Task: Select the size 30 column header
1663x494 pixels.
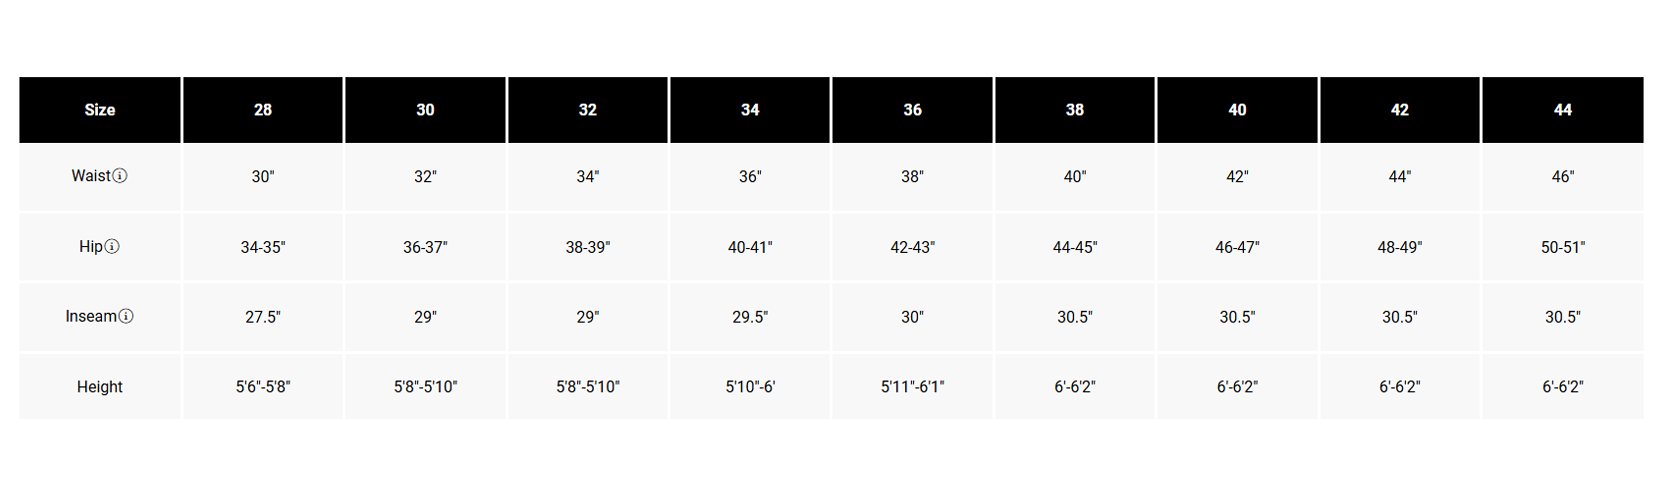Action: click(x=425, y=110)
